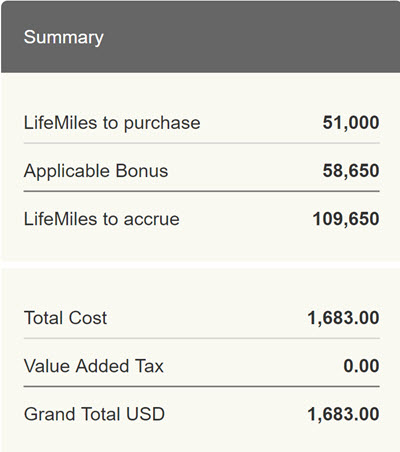The width and height of the screenshot is (400, 452).
Task: Click the 51,000 miles purchase value
Action: point(351,123)
